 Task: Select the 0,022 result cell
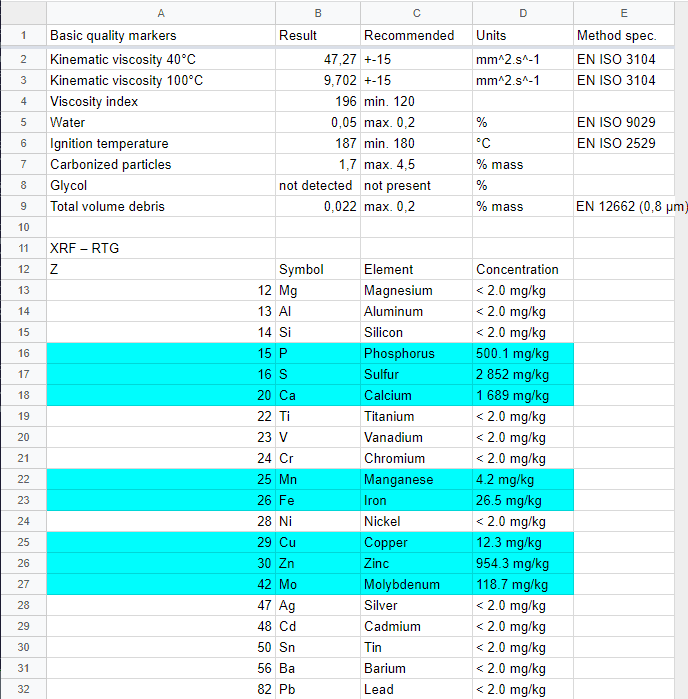[318, 206]
